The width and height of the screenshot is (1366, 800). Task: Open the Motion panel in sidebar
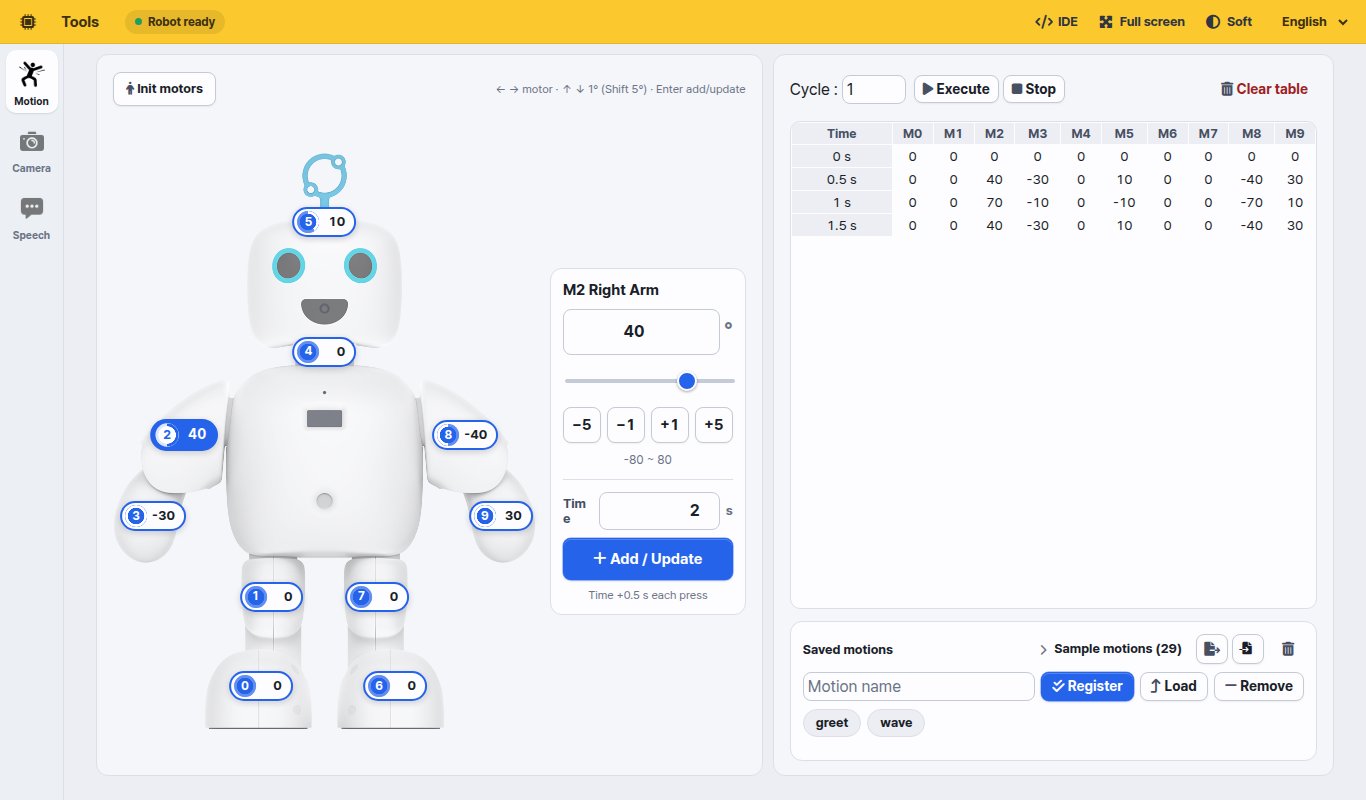tap(32, 81)
